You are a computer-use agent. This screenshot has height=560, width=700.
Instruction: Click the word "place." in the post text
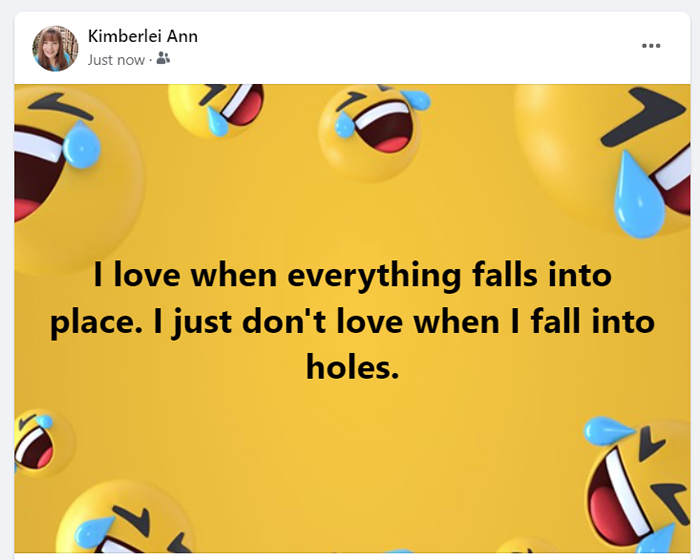click(97, 322)
